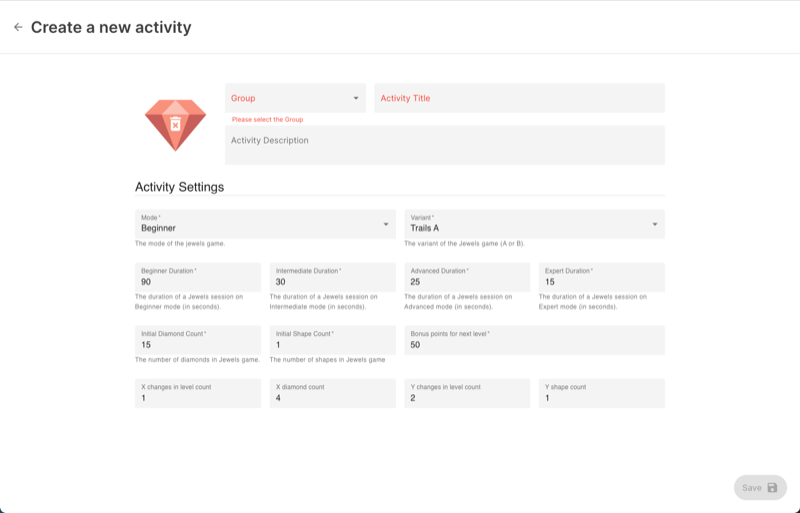Click the Activity Title field
800x513 pixels.
519,98
